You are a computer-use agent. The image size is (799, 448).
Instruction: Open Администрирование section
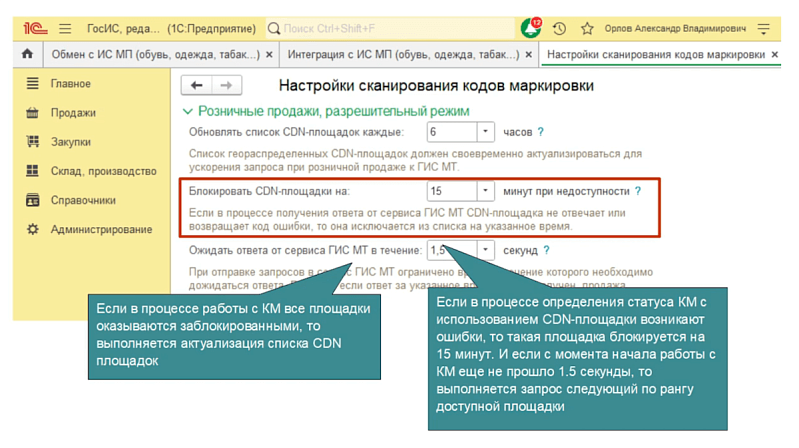coord(101,229)
